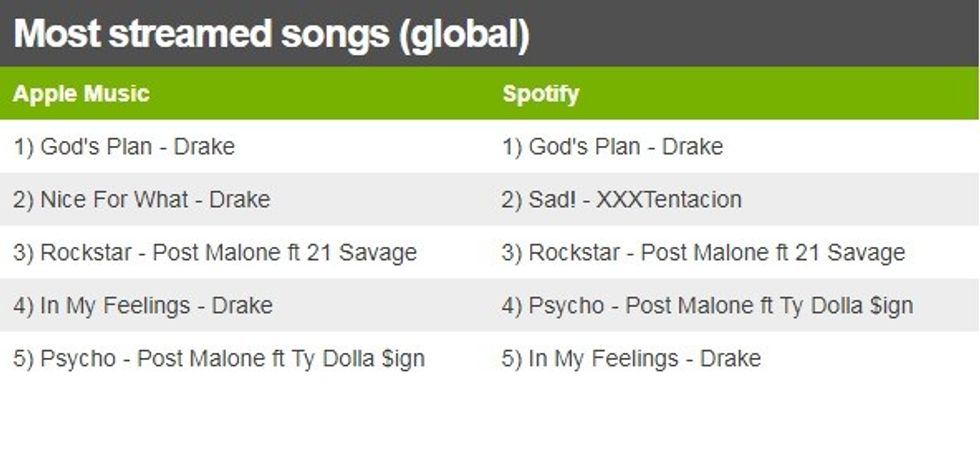Open God's Plan in the Apple Music list
This screenshot has width=980, height=468.
click(x=124, y=147)
